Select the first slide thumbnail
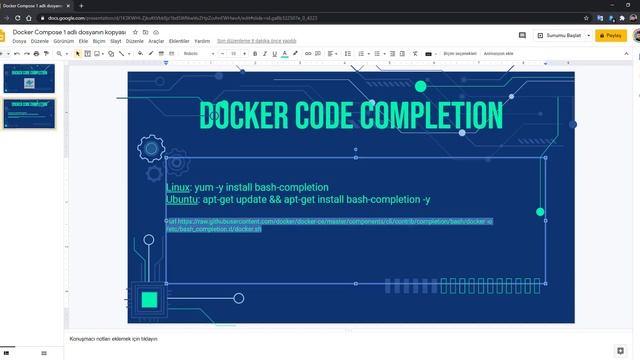Viewport: 640px width, 360px height. 29,78
